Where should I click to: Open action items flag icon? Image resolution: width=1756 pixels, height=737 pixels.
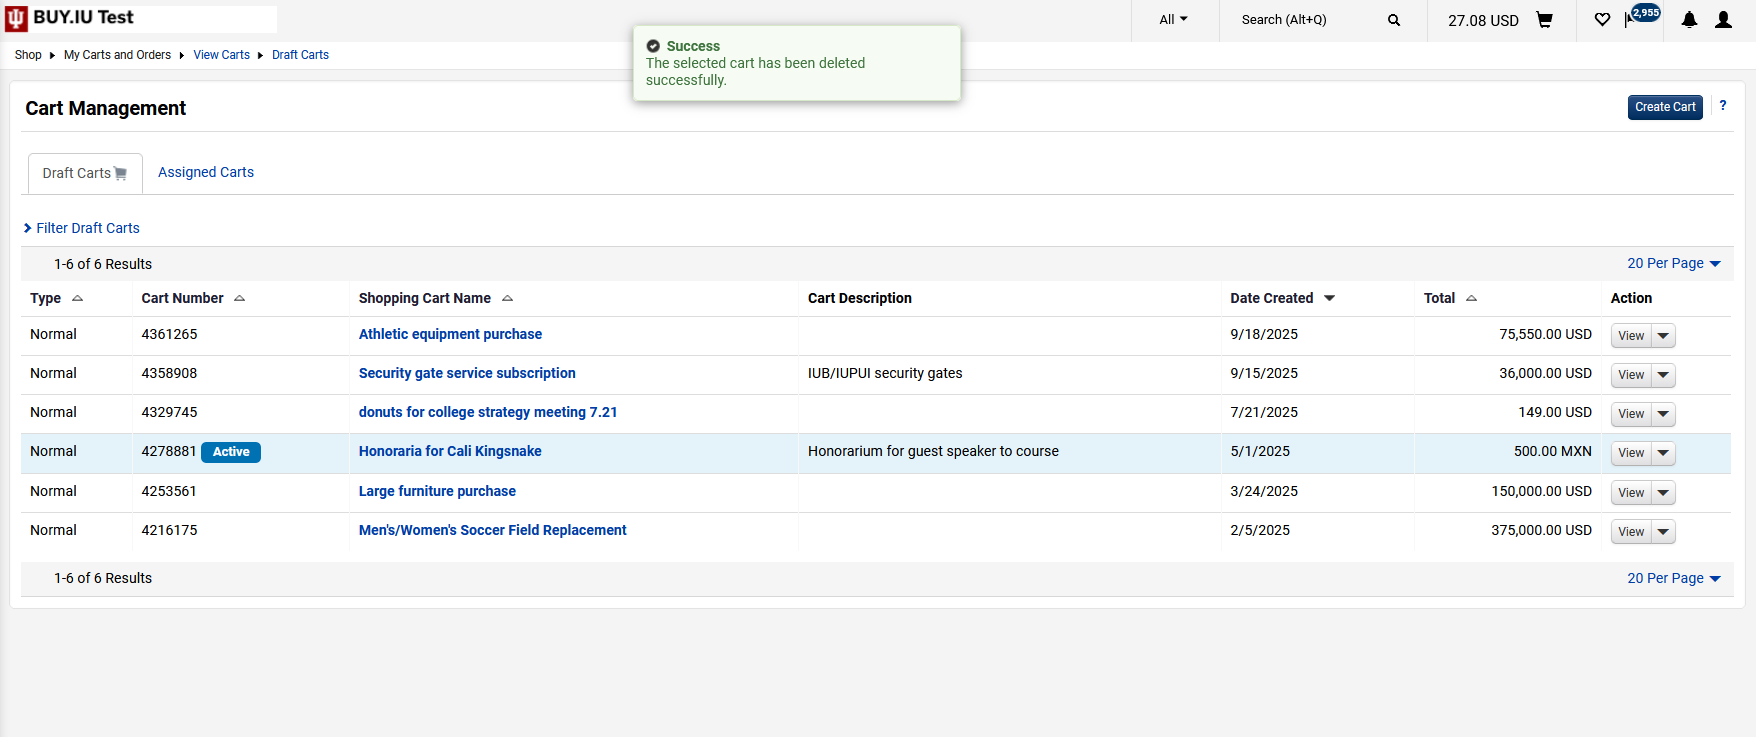[x=1632, y=20]
